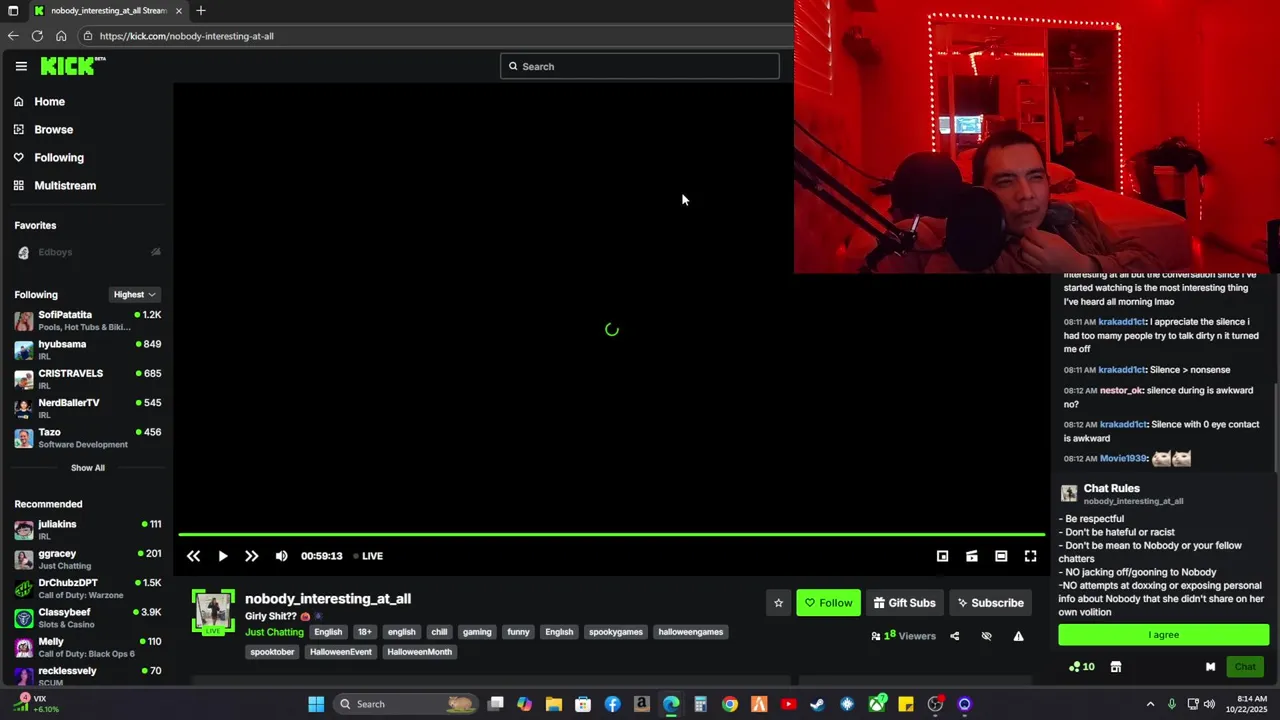
Task: Open Tazo channel
Action: pyautogui.click(x=87, y=438)
